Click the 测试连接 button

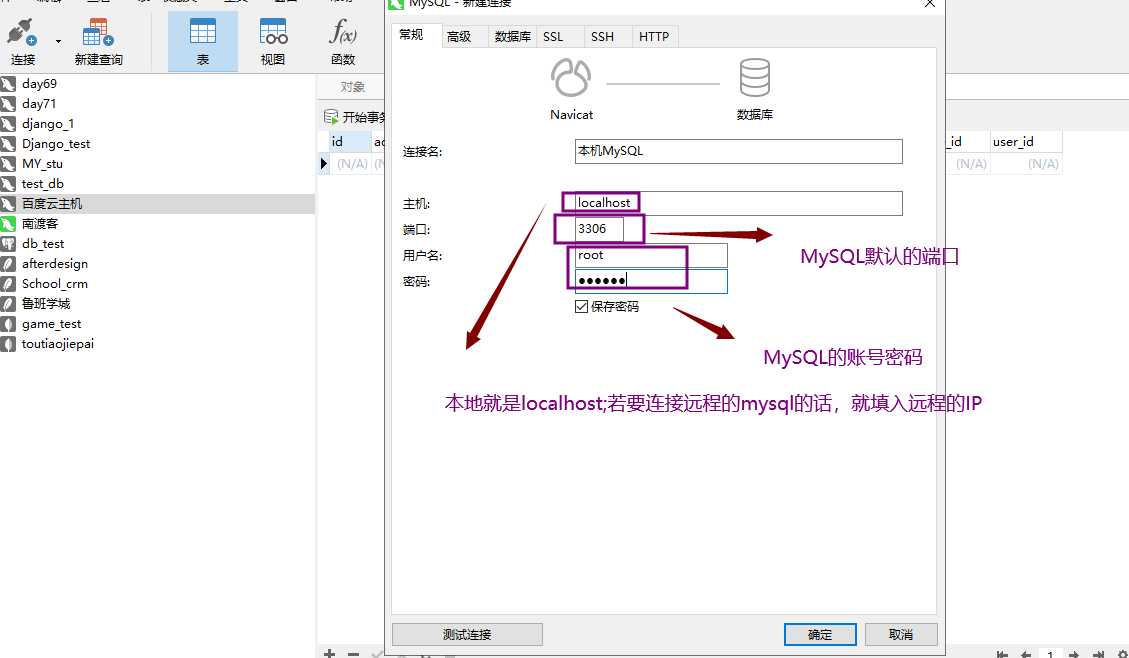click(x=467, y=634)
